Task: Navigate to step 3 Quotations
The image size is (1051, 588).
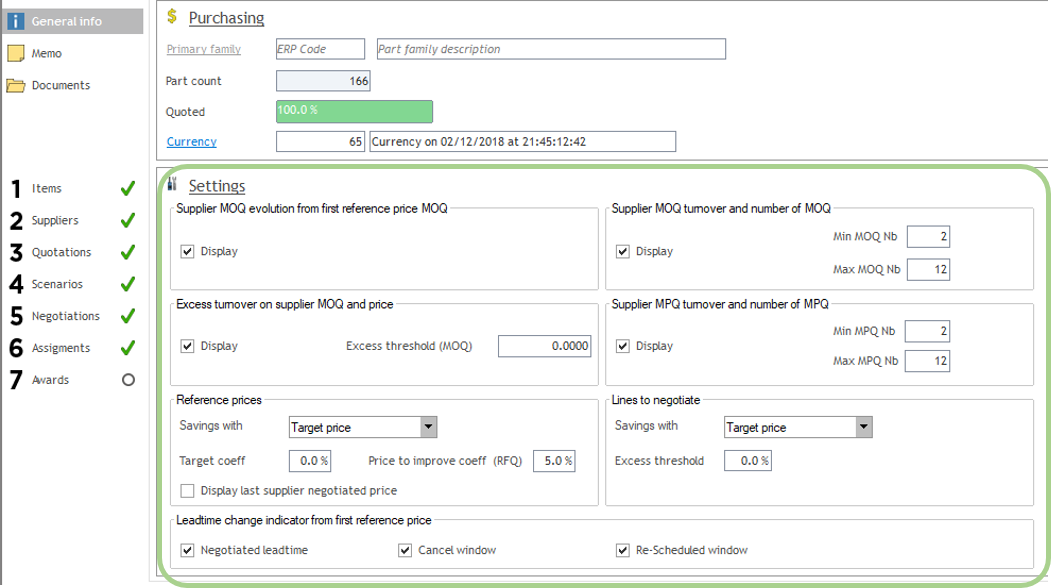Action: [x=61, y=252]
